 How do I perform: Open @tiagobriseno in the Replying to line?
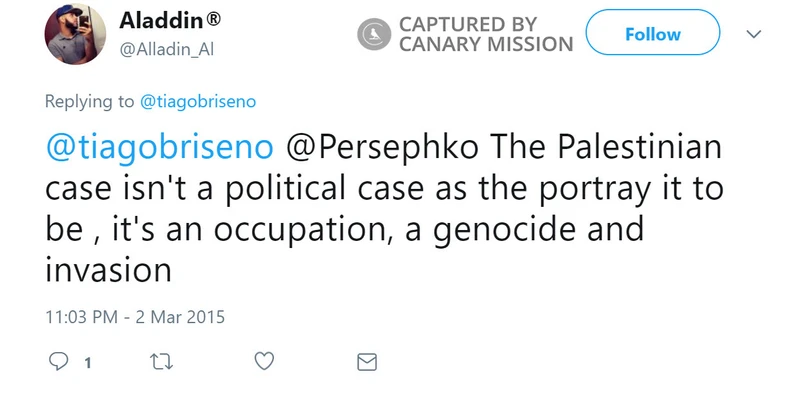coord(198,101)
